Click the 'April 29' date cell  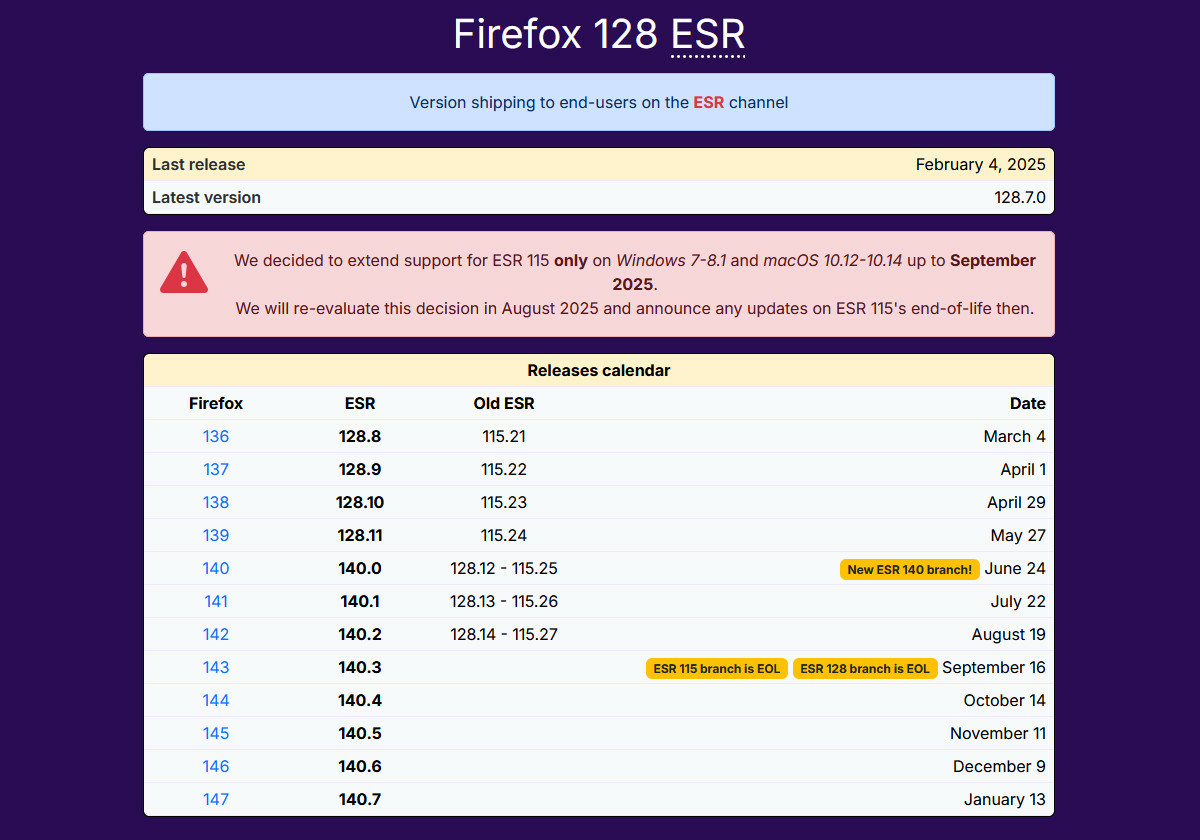click(x=1016, y=502)
